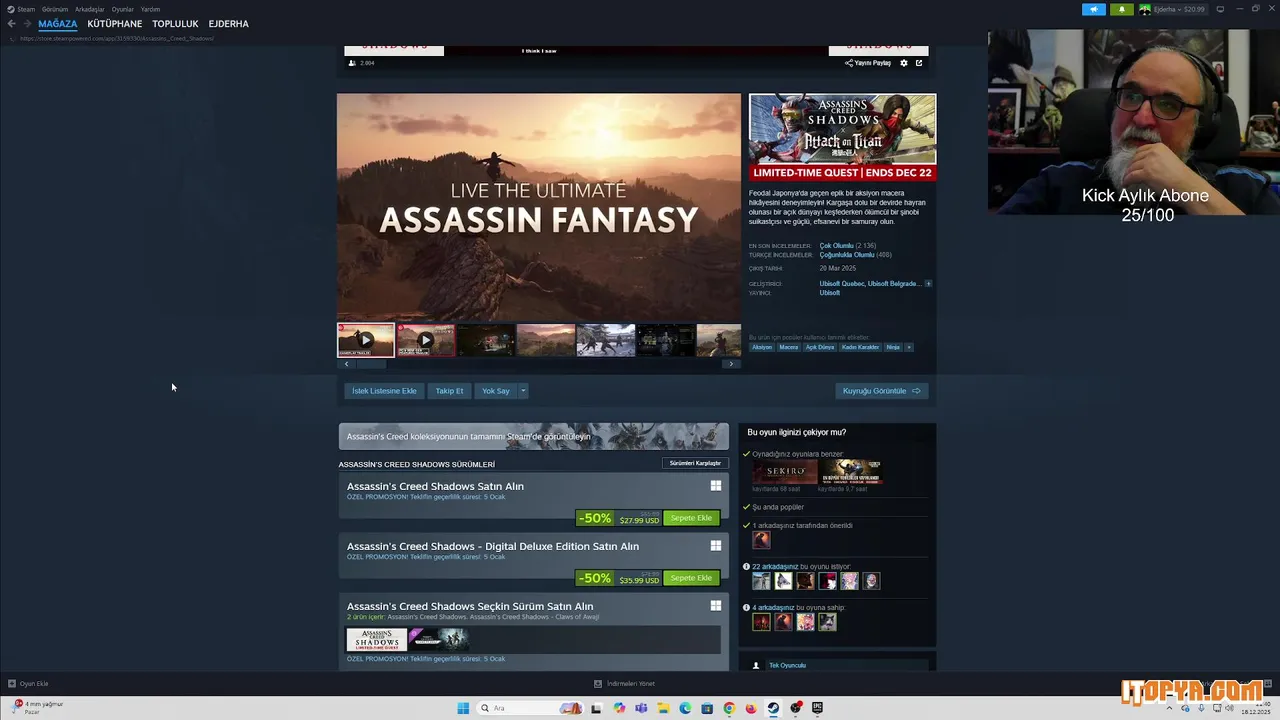Image resolution: width=1280 pixels, height=720 pixels.
Task: Click Oyun Ekle at bottom left
Action: (28, 684)
